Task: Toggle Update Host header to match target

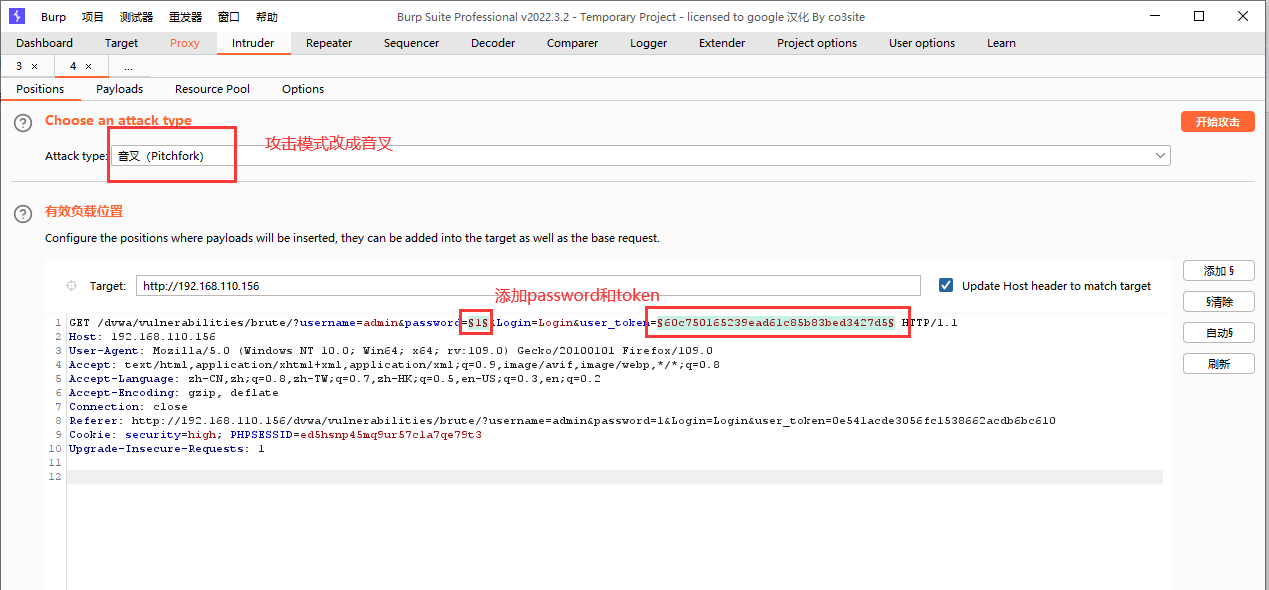Action: point(946,285)
